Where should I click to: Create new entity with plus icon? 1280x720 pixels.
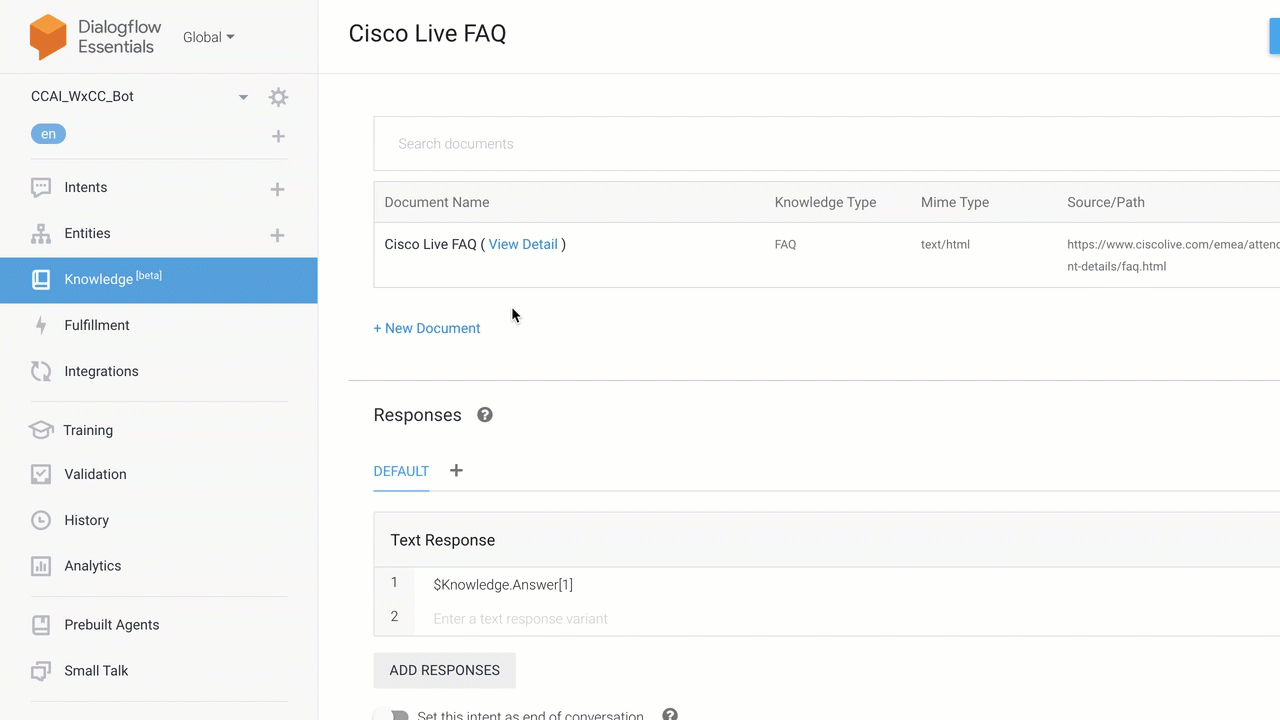click(277, 235)
